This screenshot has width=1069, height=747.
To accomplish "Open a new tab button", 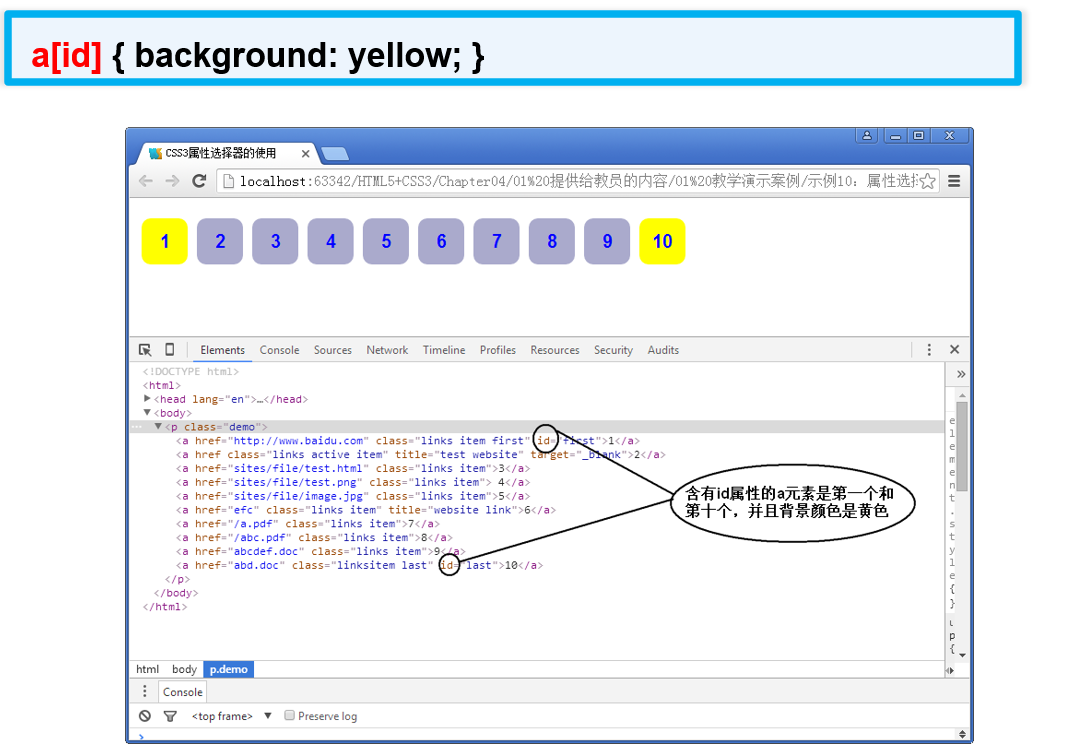I will pos(335,153).
